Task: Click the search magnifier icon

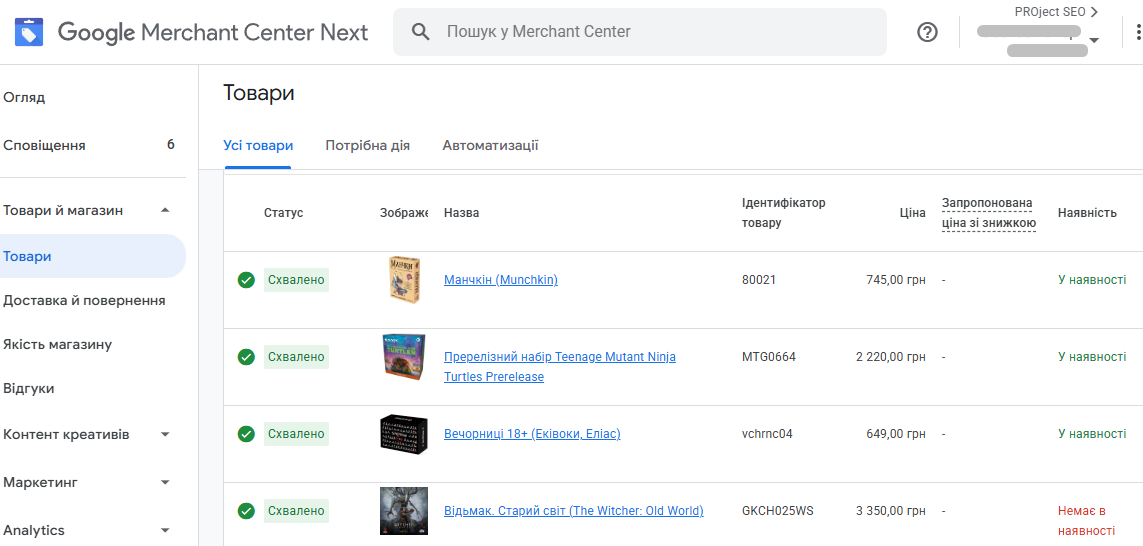Action: click(x=420, y=31)
